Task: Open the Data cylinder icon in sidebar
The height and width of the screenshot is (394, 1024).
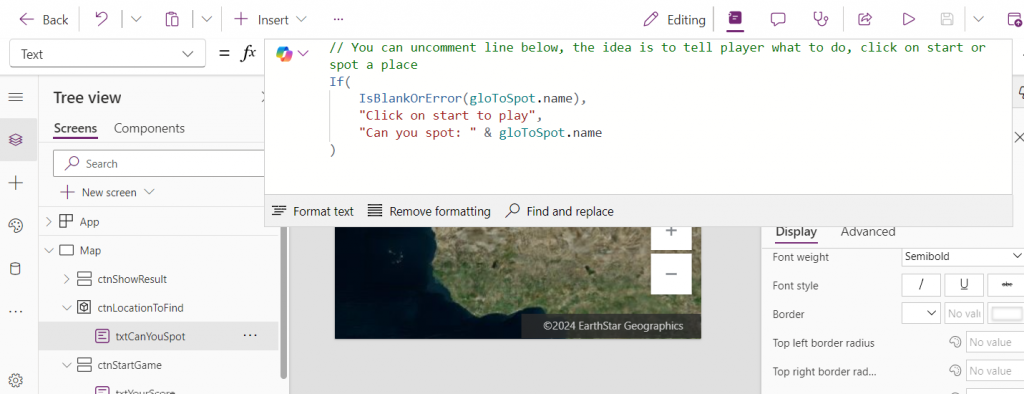Action: click(x=16, y=269)
